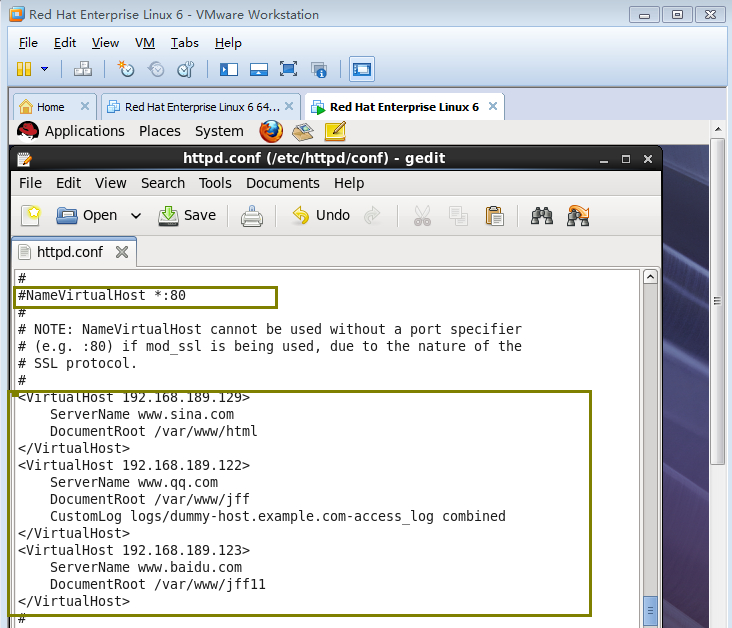
Task: Open gedit View menu
Action: 111,183
